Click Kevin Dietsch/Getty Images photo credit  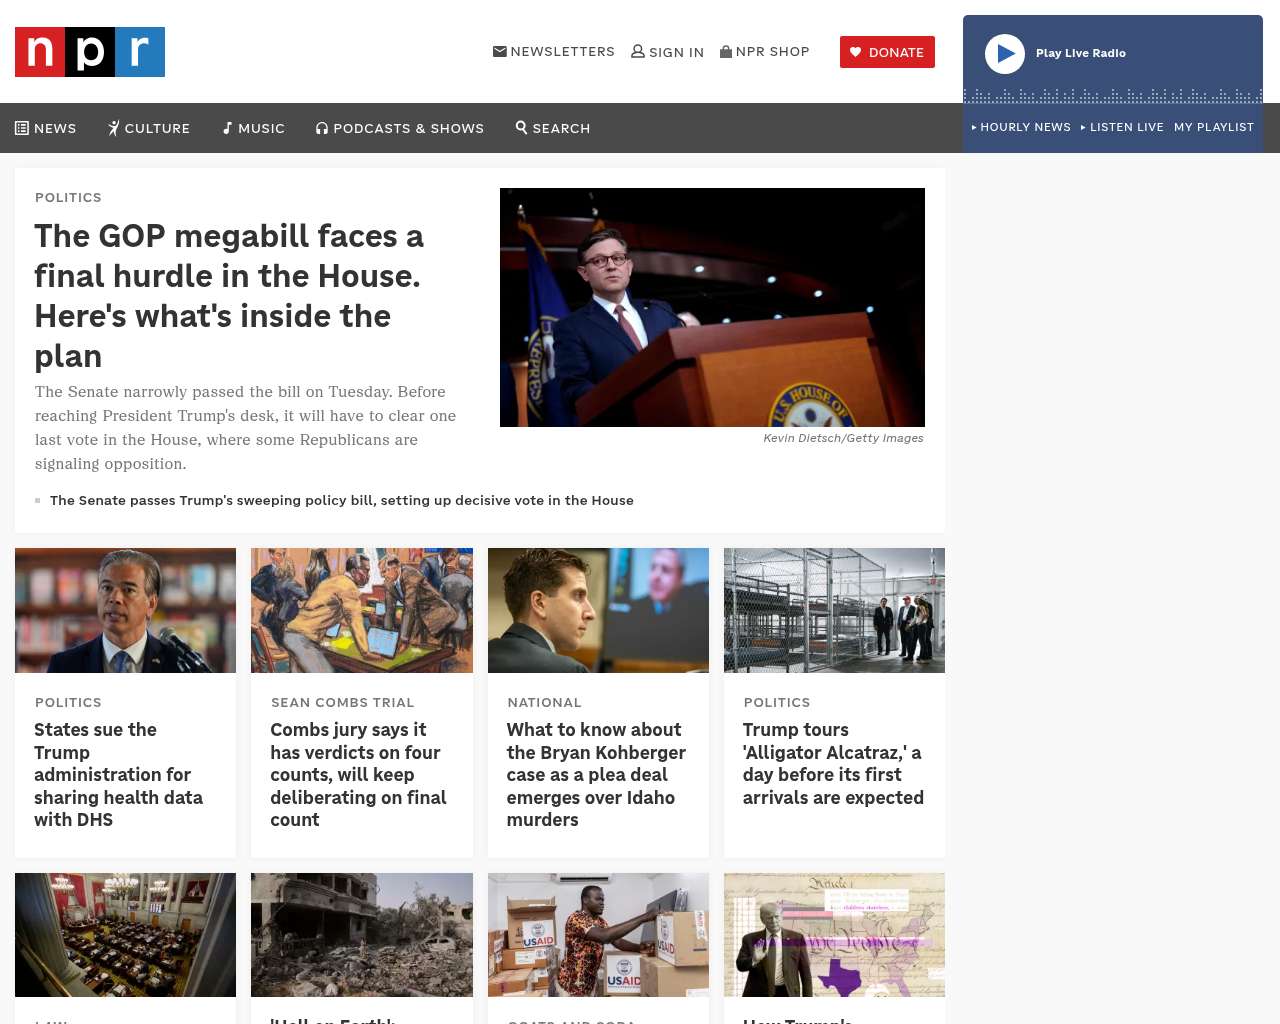(x=843, y=438)
